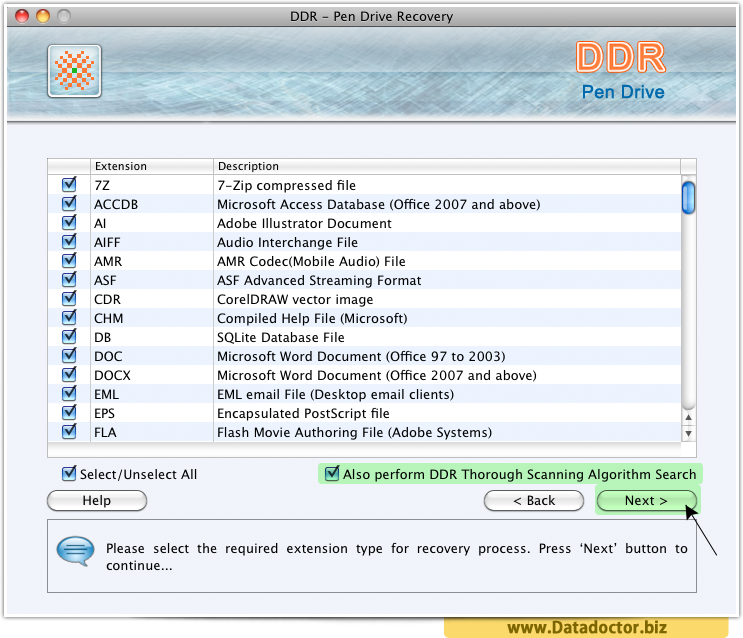The height and width of the screenshot is (638, 743).
Task: Select 'EML email File (Desktop email clients)' text
Action: [335, 394]
